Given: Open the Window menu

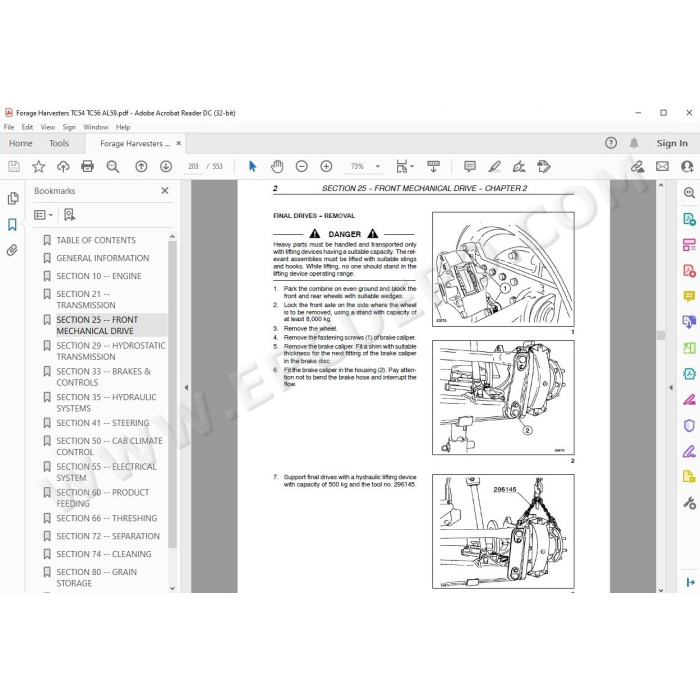Looking at the screenshot, I should pyautogui.click(x=96, y=127).
